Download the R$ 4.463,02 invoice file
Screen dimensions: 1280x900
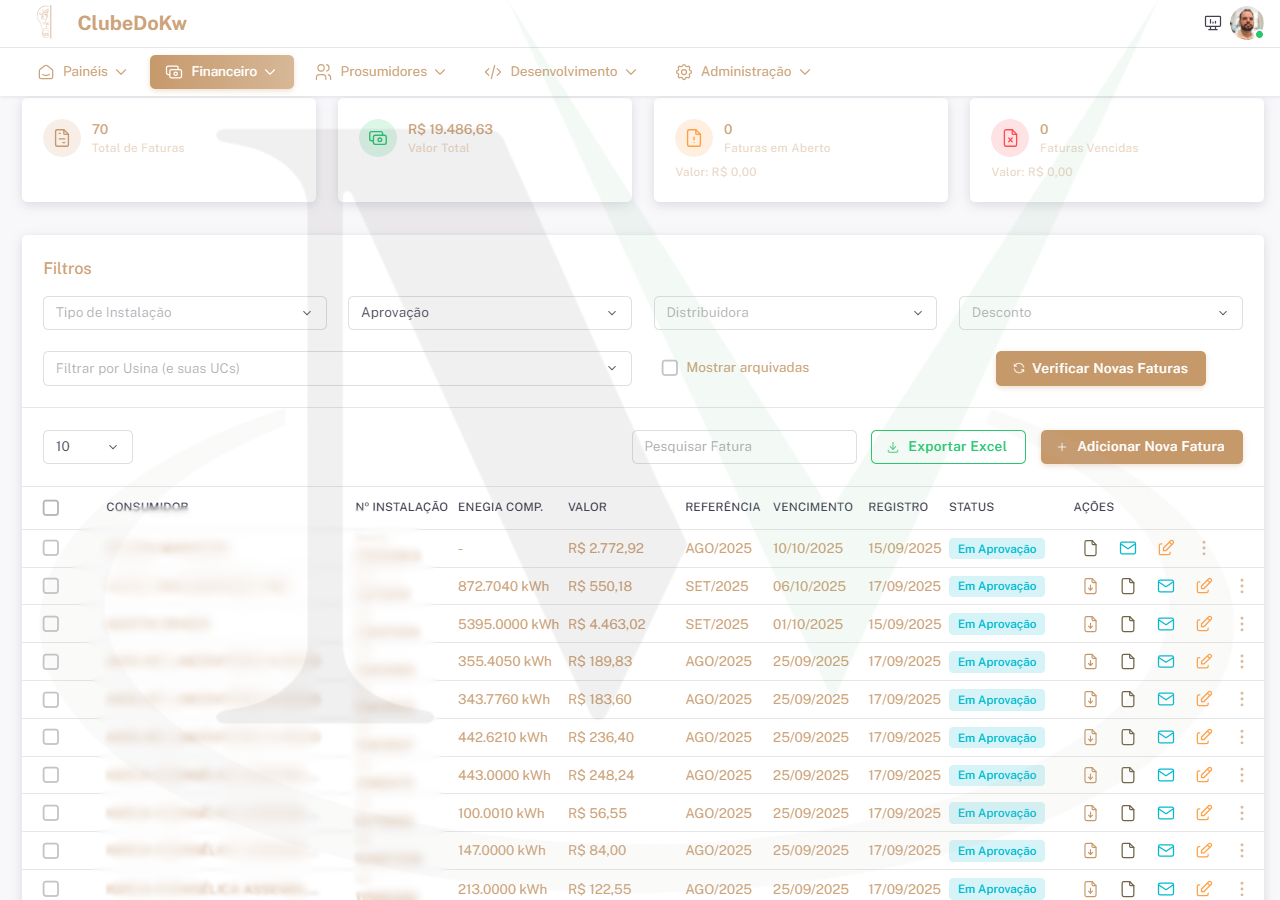(x=1091, y=624)
